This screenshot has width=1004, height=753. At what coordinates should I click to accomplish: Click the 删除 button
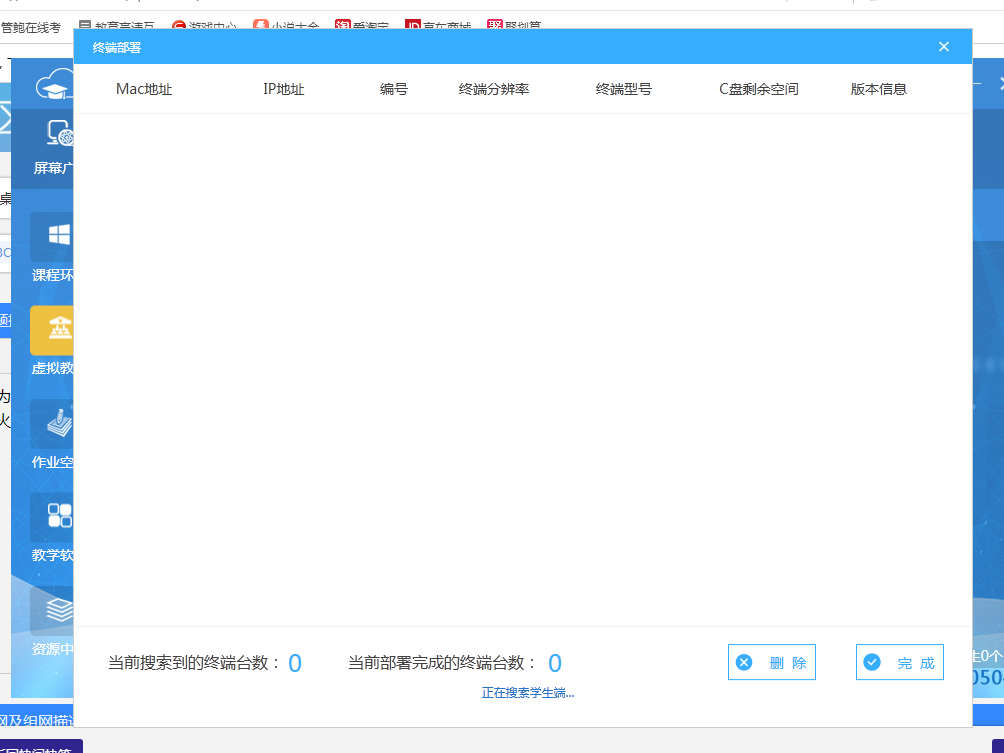pyautogui.click(x=772, y=662)
